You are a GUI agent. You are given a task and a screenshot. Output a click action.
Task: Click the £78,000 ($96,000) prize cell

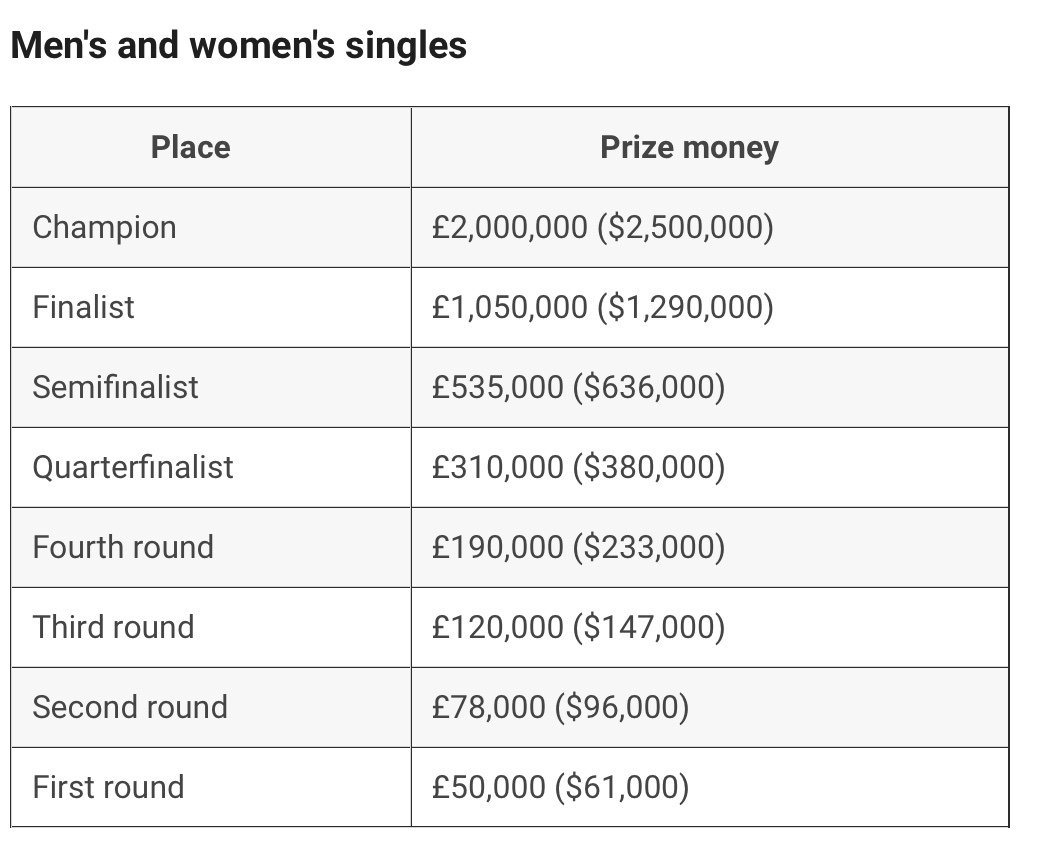(x=560, y=707)
